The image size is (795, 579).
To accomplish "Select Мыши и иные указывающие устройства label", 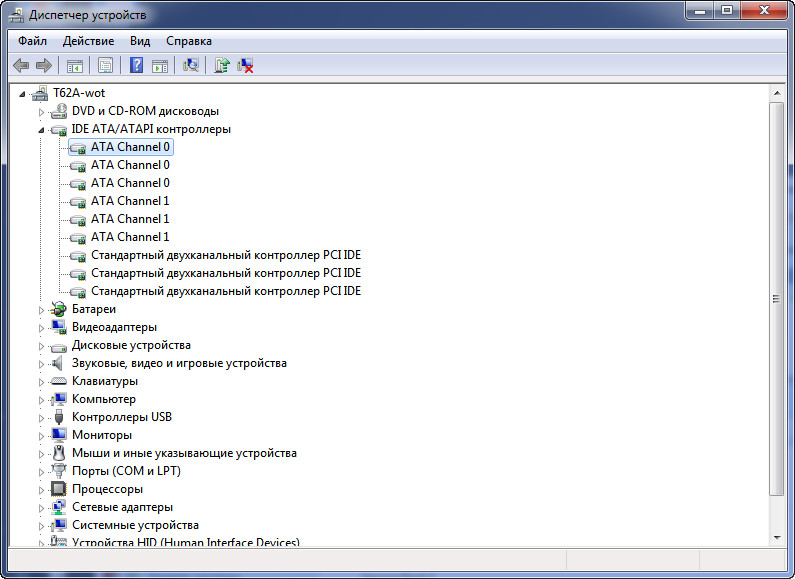I will [x=185, y=453].
